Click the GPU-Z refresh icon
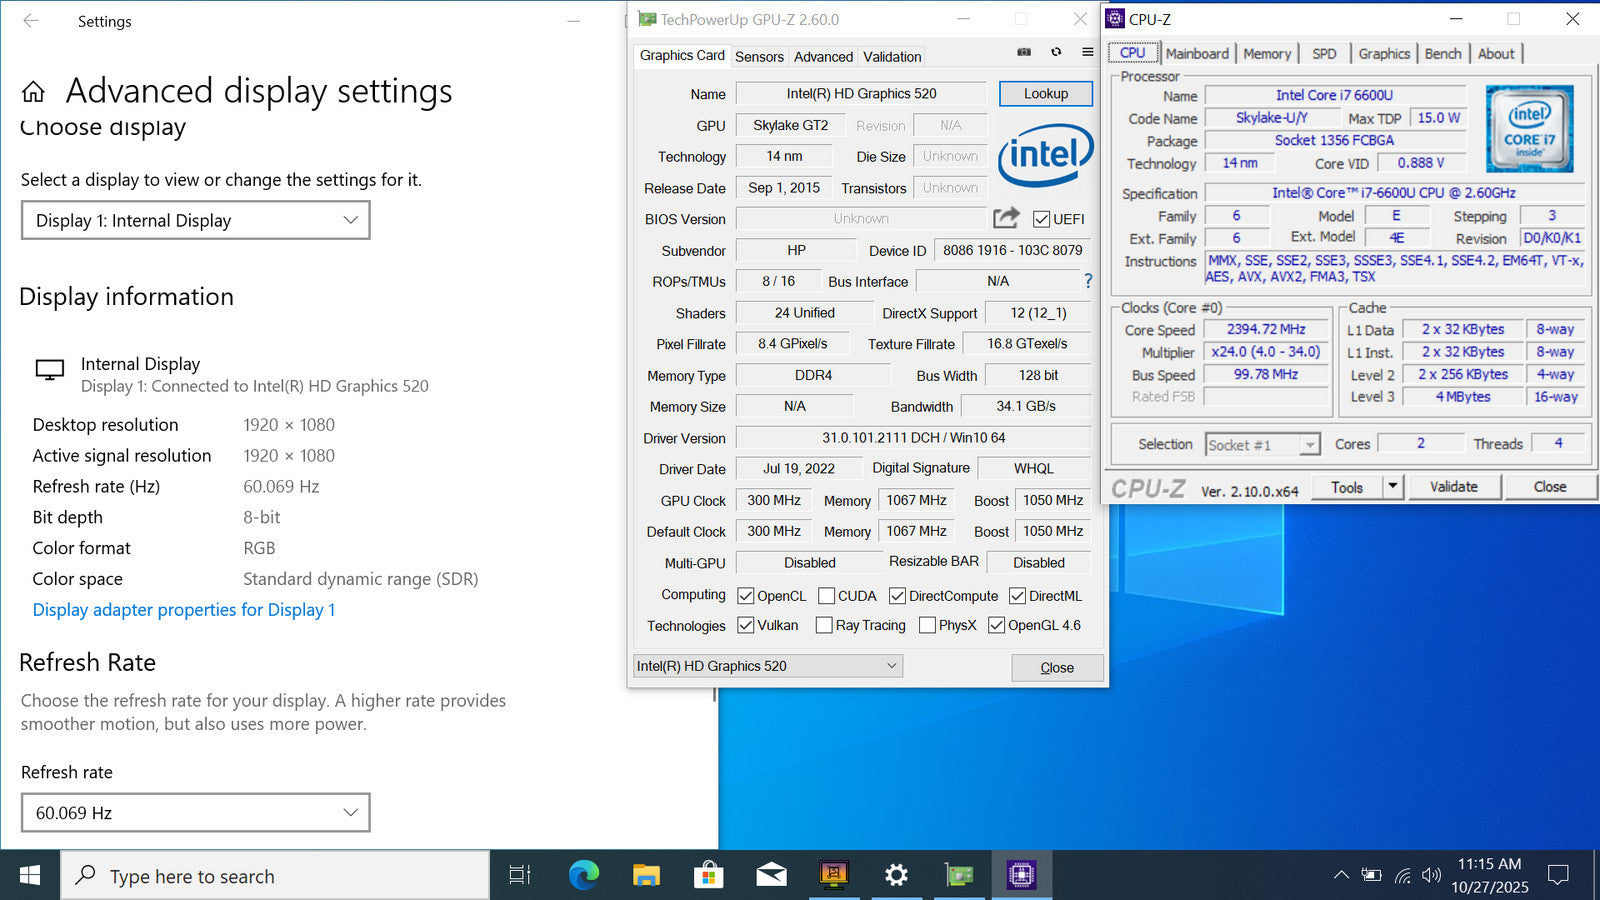Screen dimensions: 1600x900 1056,52
